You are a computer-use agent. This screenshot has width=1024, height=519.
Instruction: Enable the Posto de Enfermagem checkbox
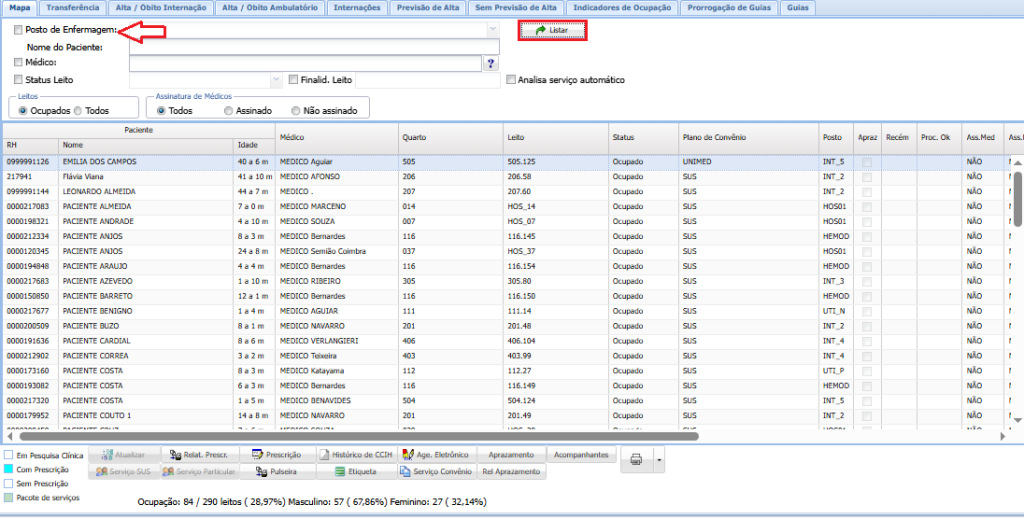click(x=18, y=30)
